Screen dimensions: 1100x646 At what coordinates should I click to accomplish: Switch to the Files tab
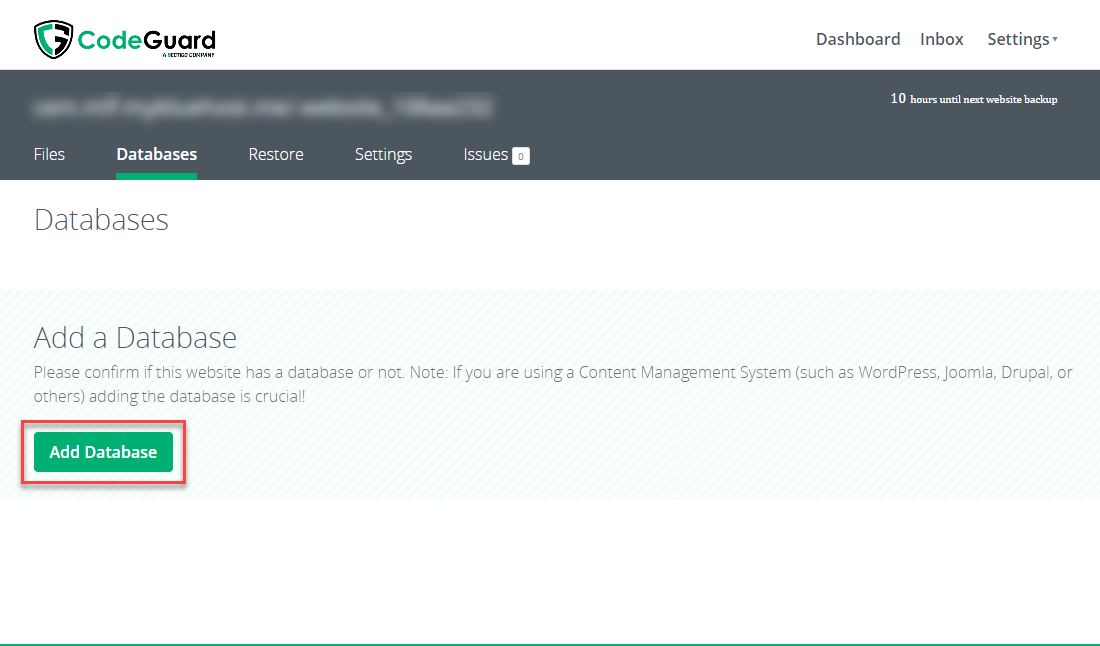tap(49, 154)
